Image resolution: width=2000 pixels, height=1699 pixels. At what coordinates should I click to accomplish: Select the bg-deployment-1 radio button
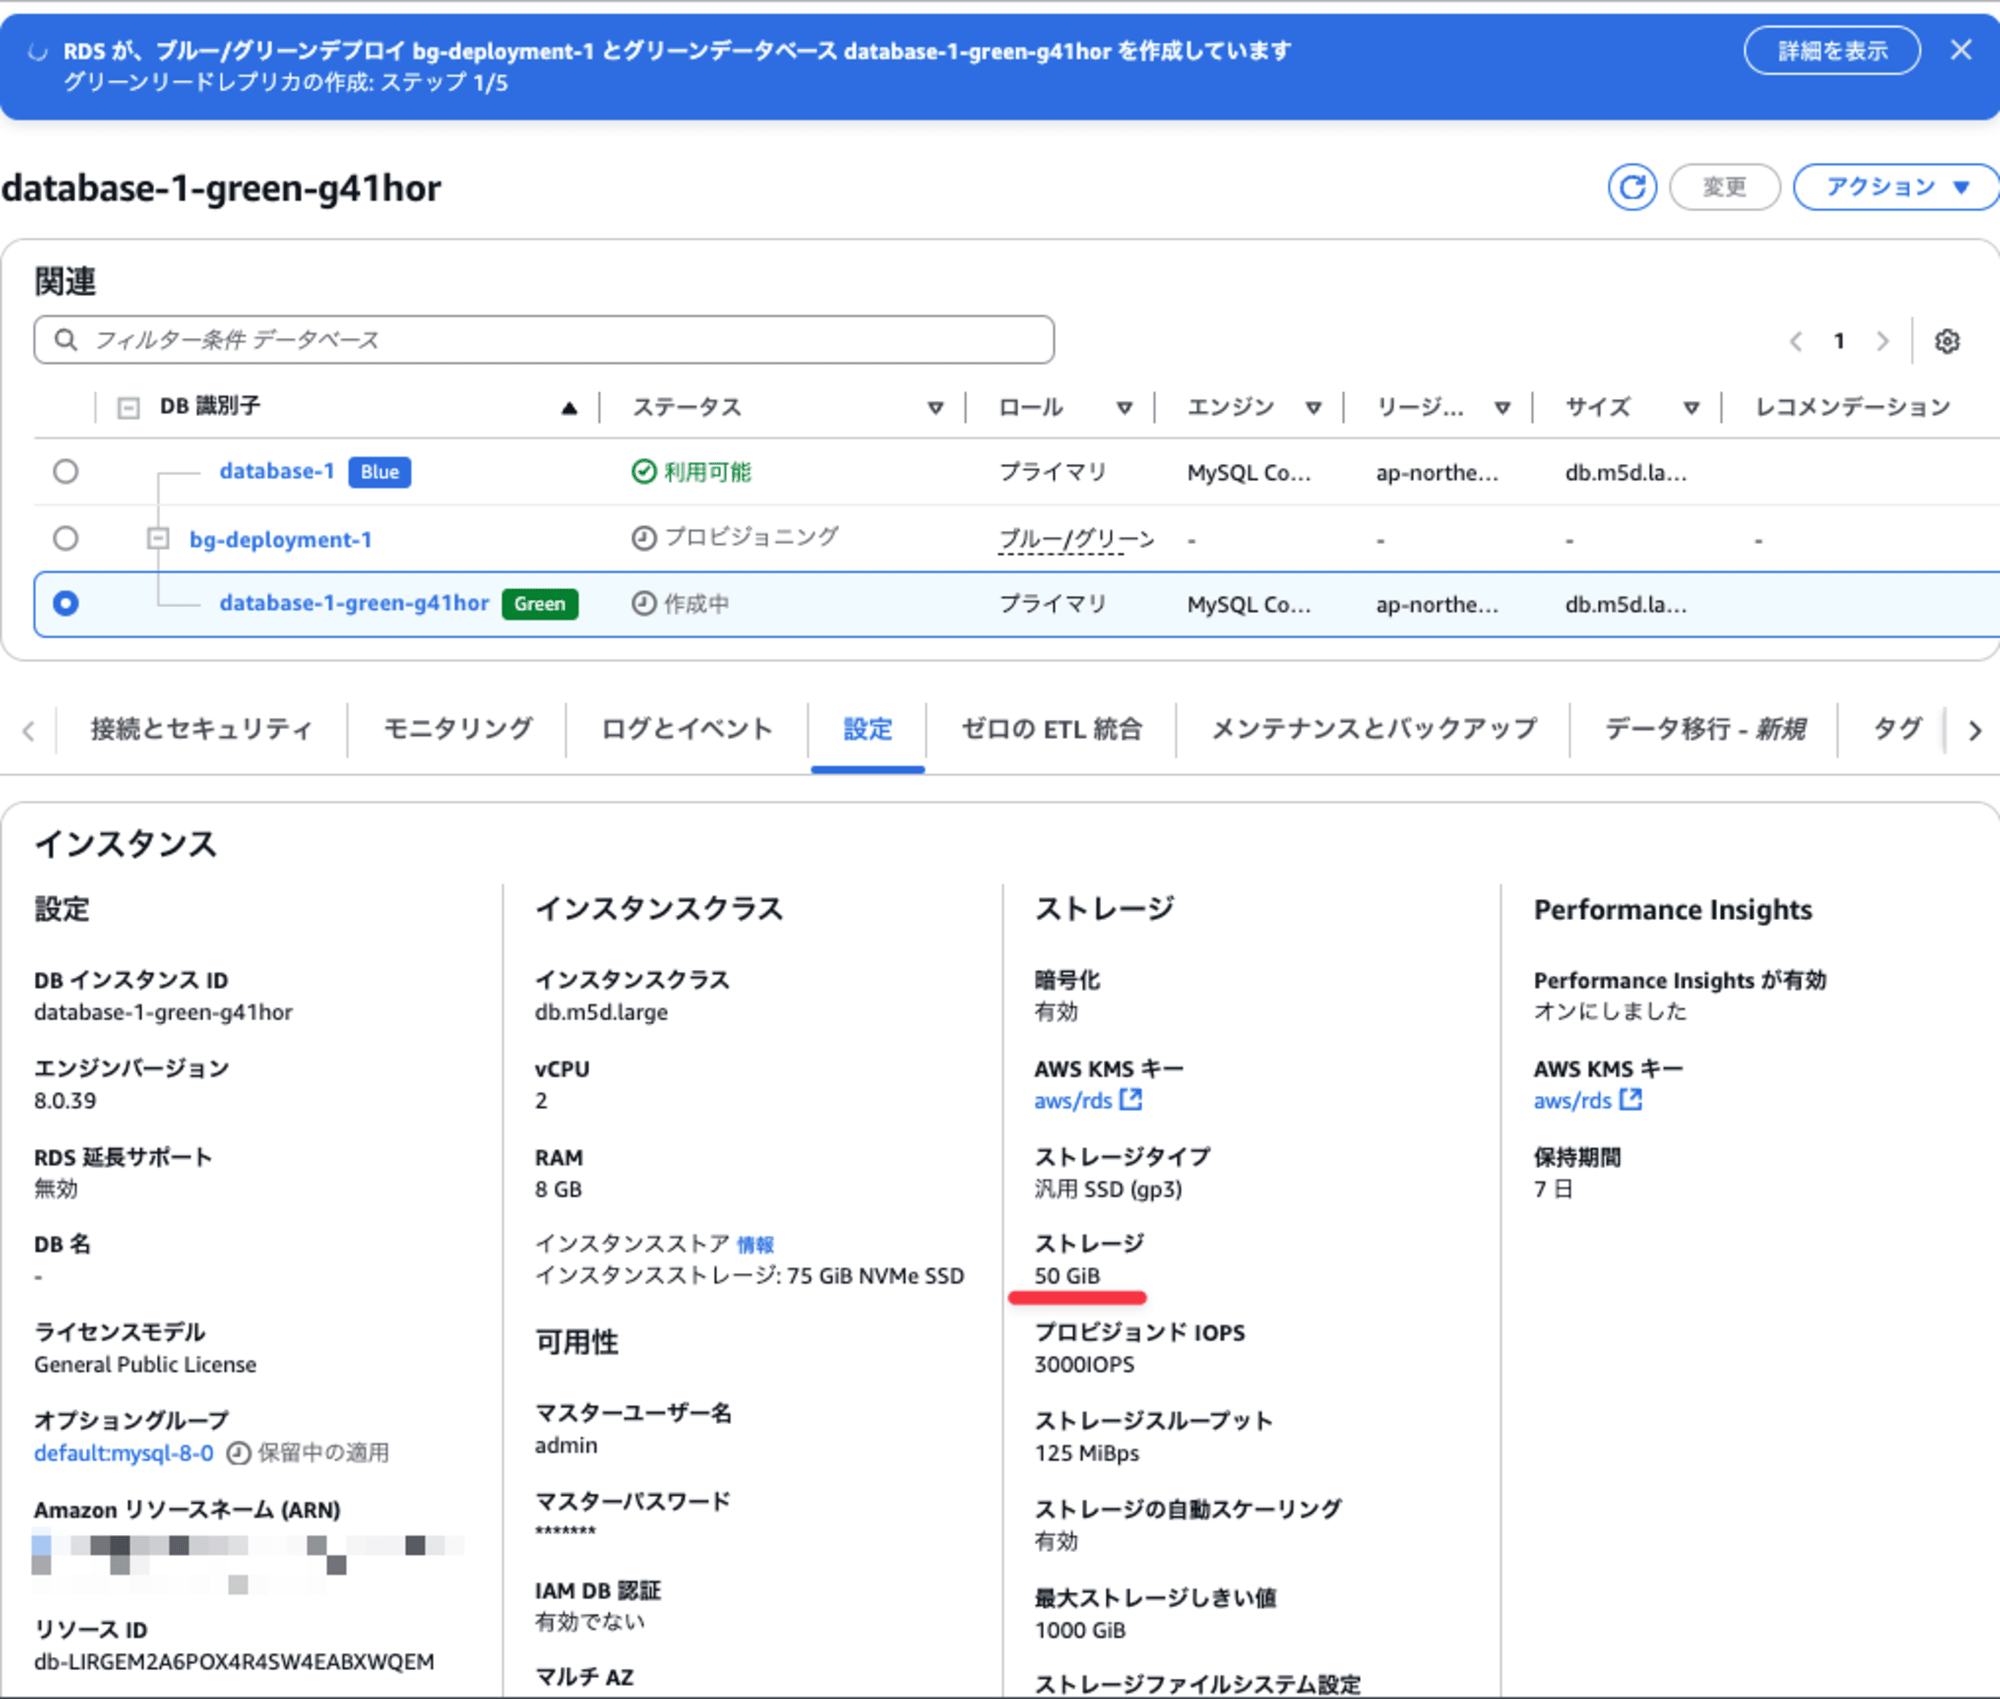click(x=66, y=539)
